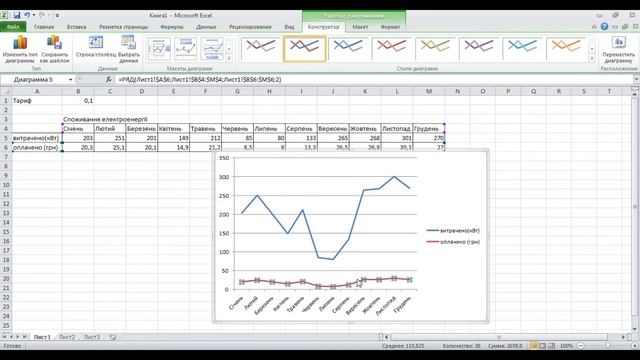Minimize the ribbon with caret icon
The width and height of the screenshot is (640, 360).
point(594,27)
